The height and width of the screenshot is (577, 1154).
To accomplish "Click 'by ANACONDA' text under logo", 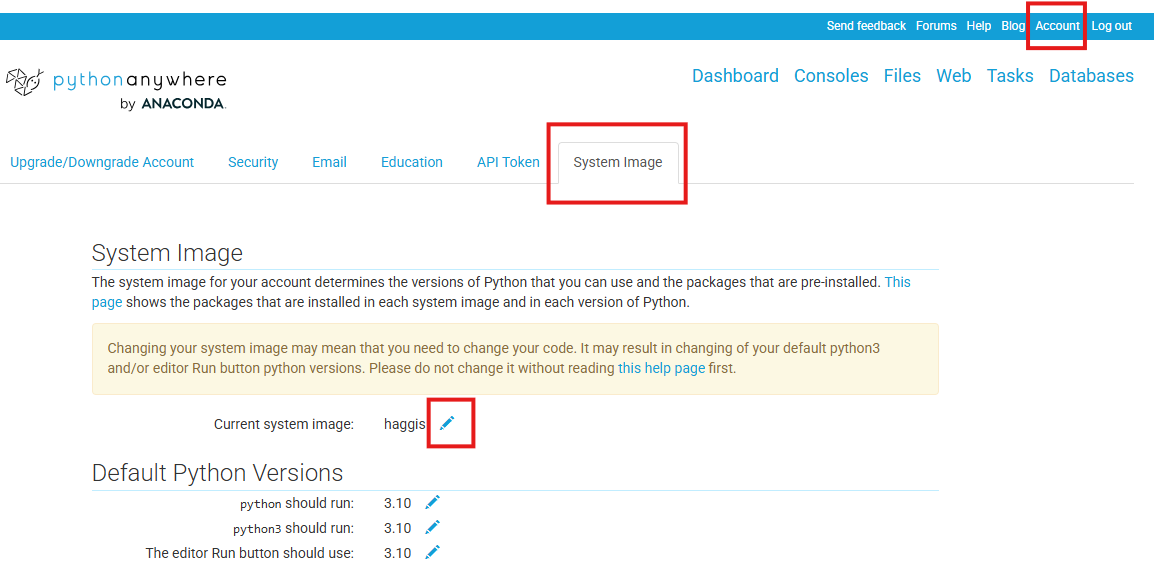I will point(173,104).
